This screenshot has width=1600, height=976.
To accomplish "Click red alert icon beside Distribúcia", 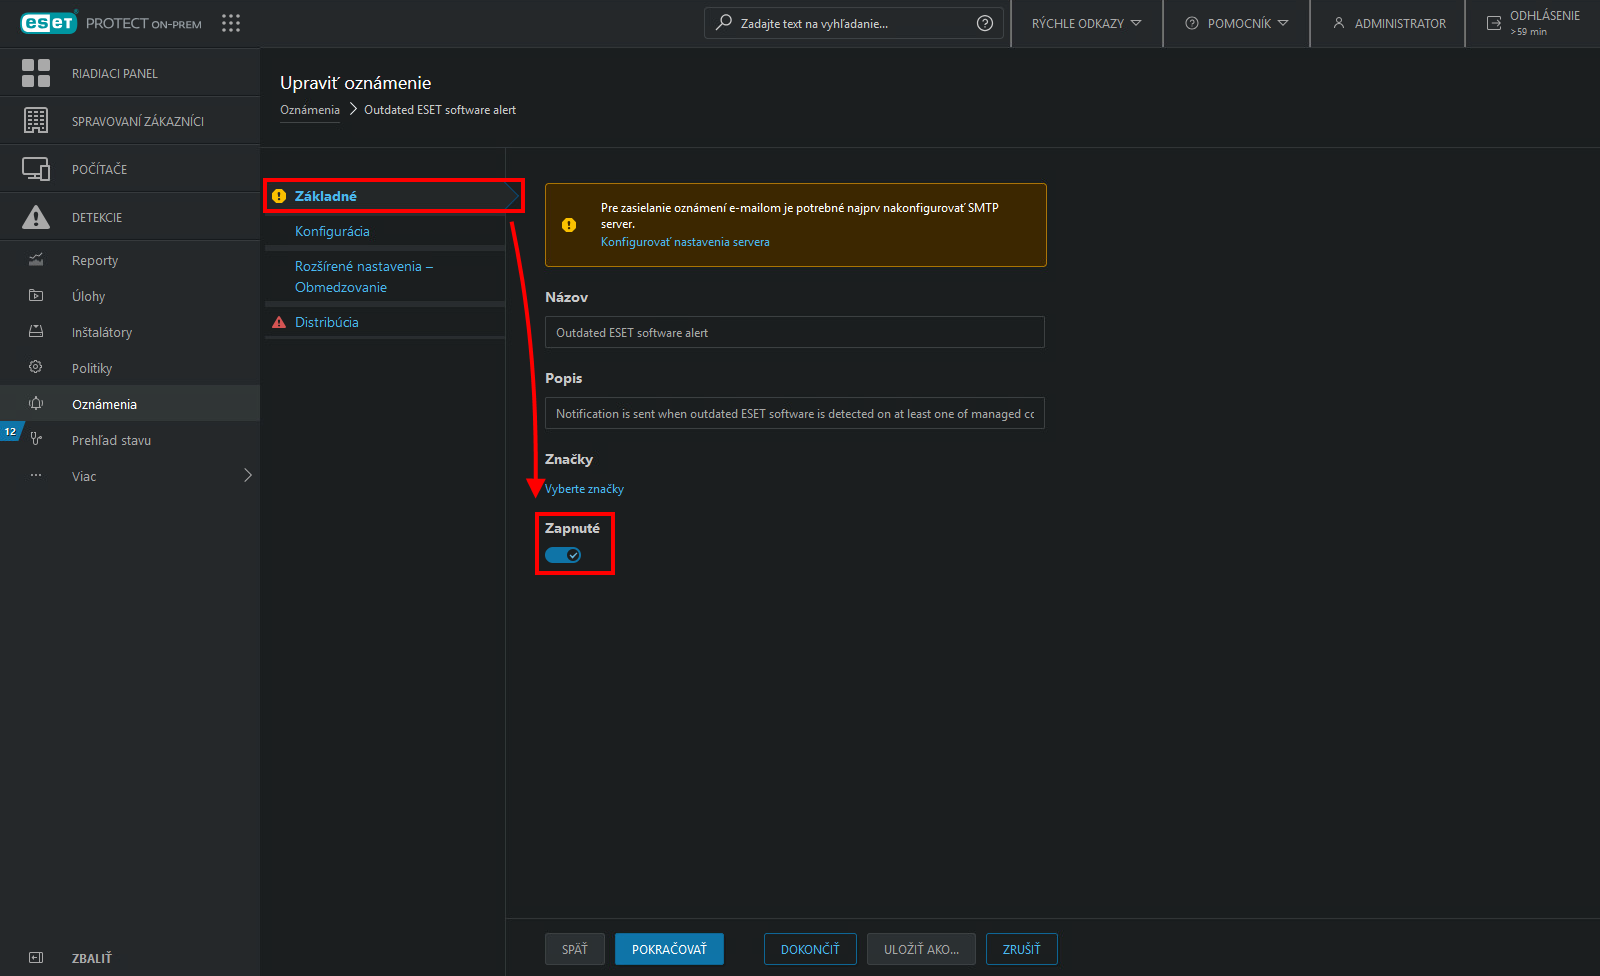I will pos(279,322).
